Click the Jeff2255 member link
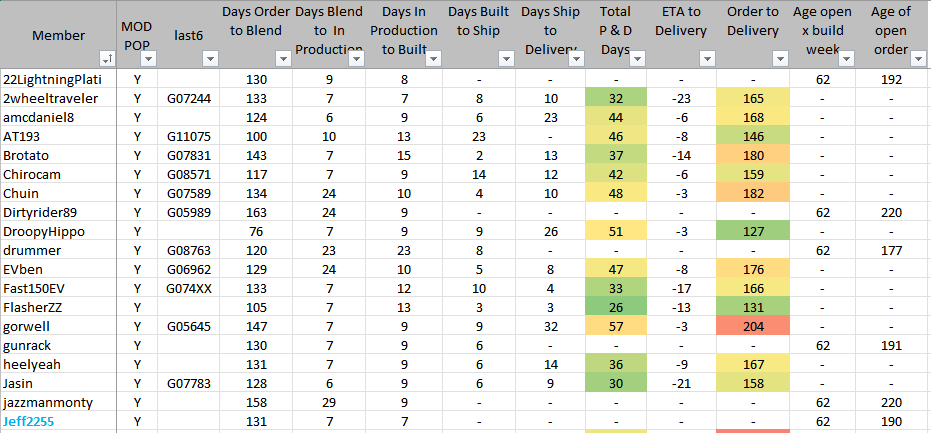 tap(28, 422)
